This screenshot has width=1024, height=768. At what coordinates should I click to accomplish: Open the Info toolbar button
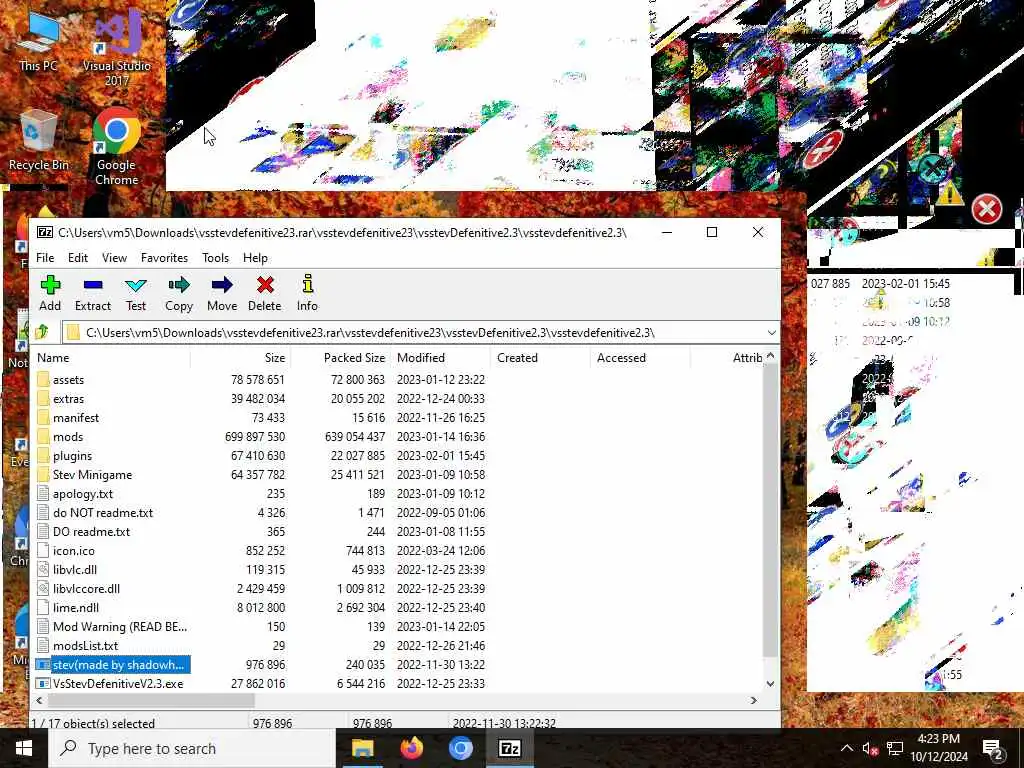pos(307,293)
